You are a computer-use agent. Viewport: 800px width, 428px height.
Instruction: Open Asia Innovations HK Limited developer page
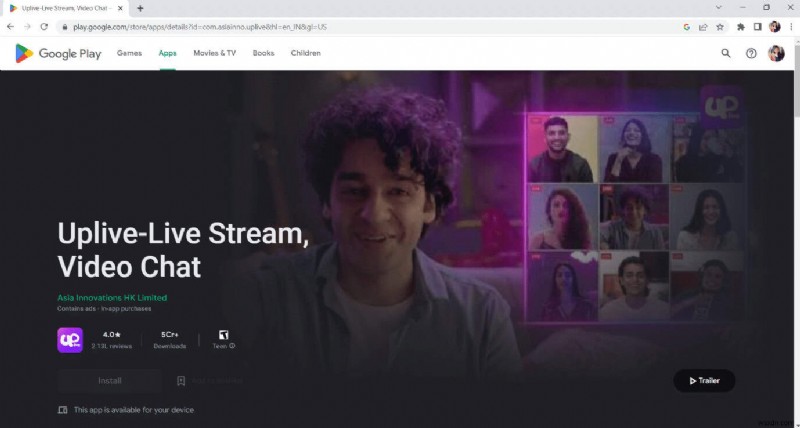click(x=112, y=297)
